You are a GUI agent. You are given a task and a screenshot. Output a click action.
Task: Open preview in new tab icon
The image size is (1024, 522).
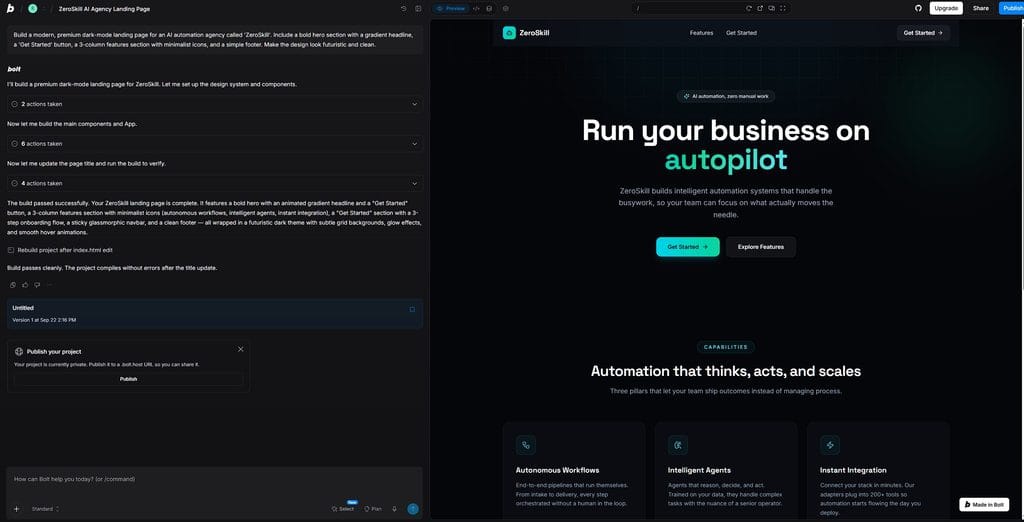[760, 8]
